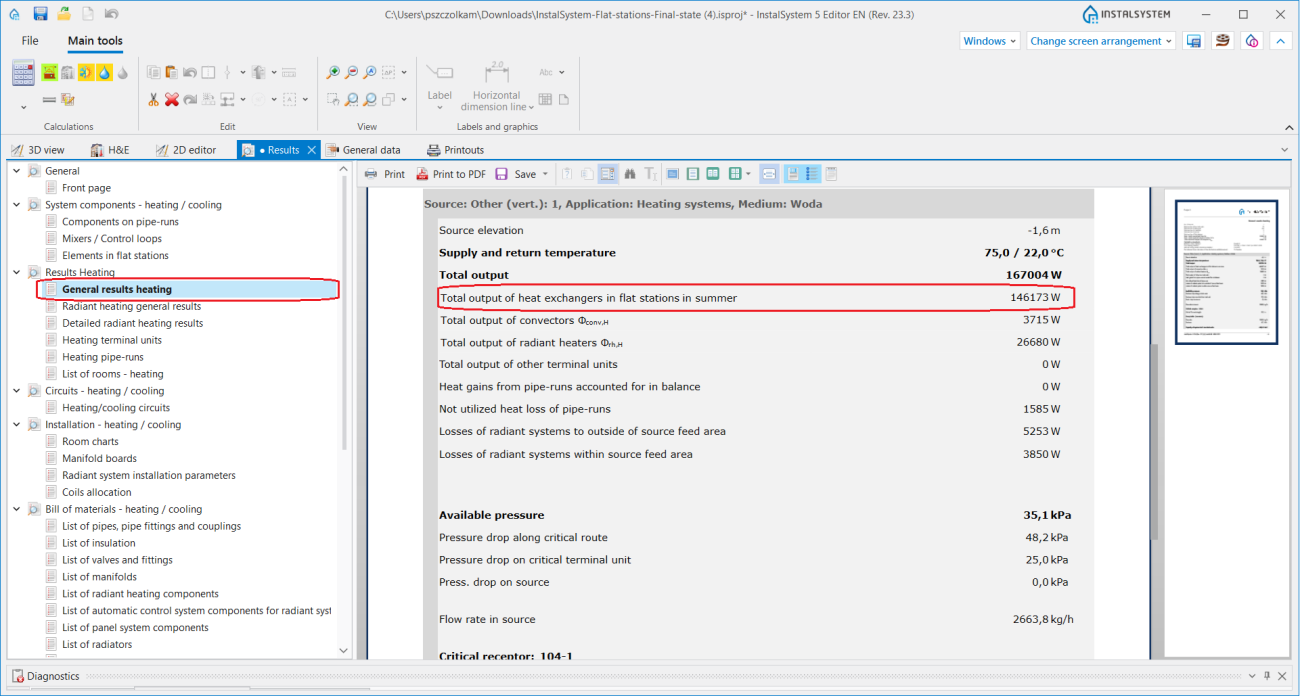Screen dimensions: 1300x696
Task: Click the Print button in results toolbar
Action: coord(385,174)
